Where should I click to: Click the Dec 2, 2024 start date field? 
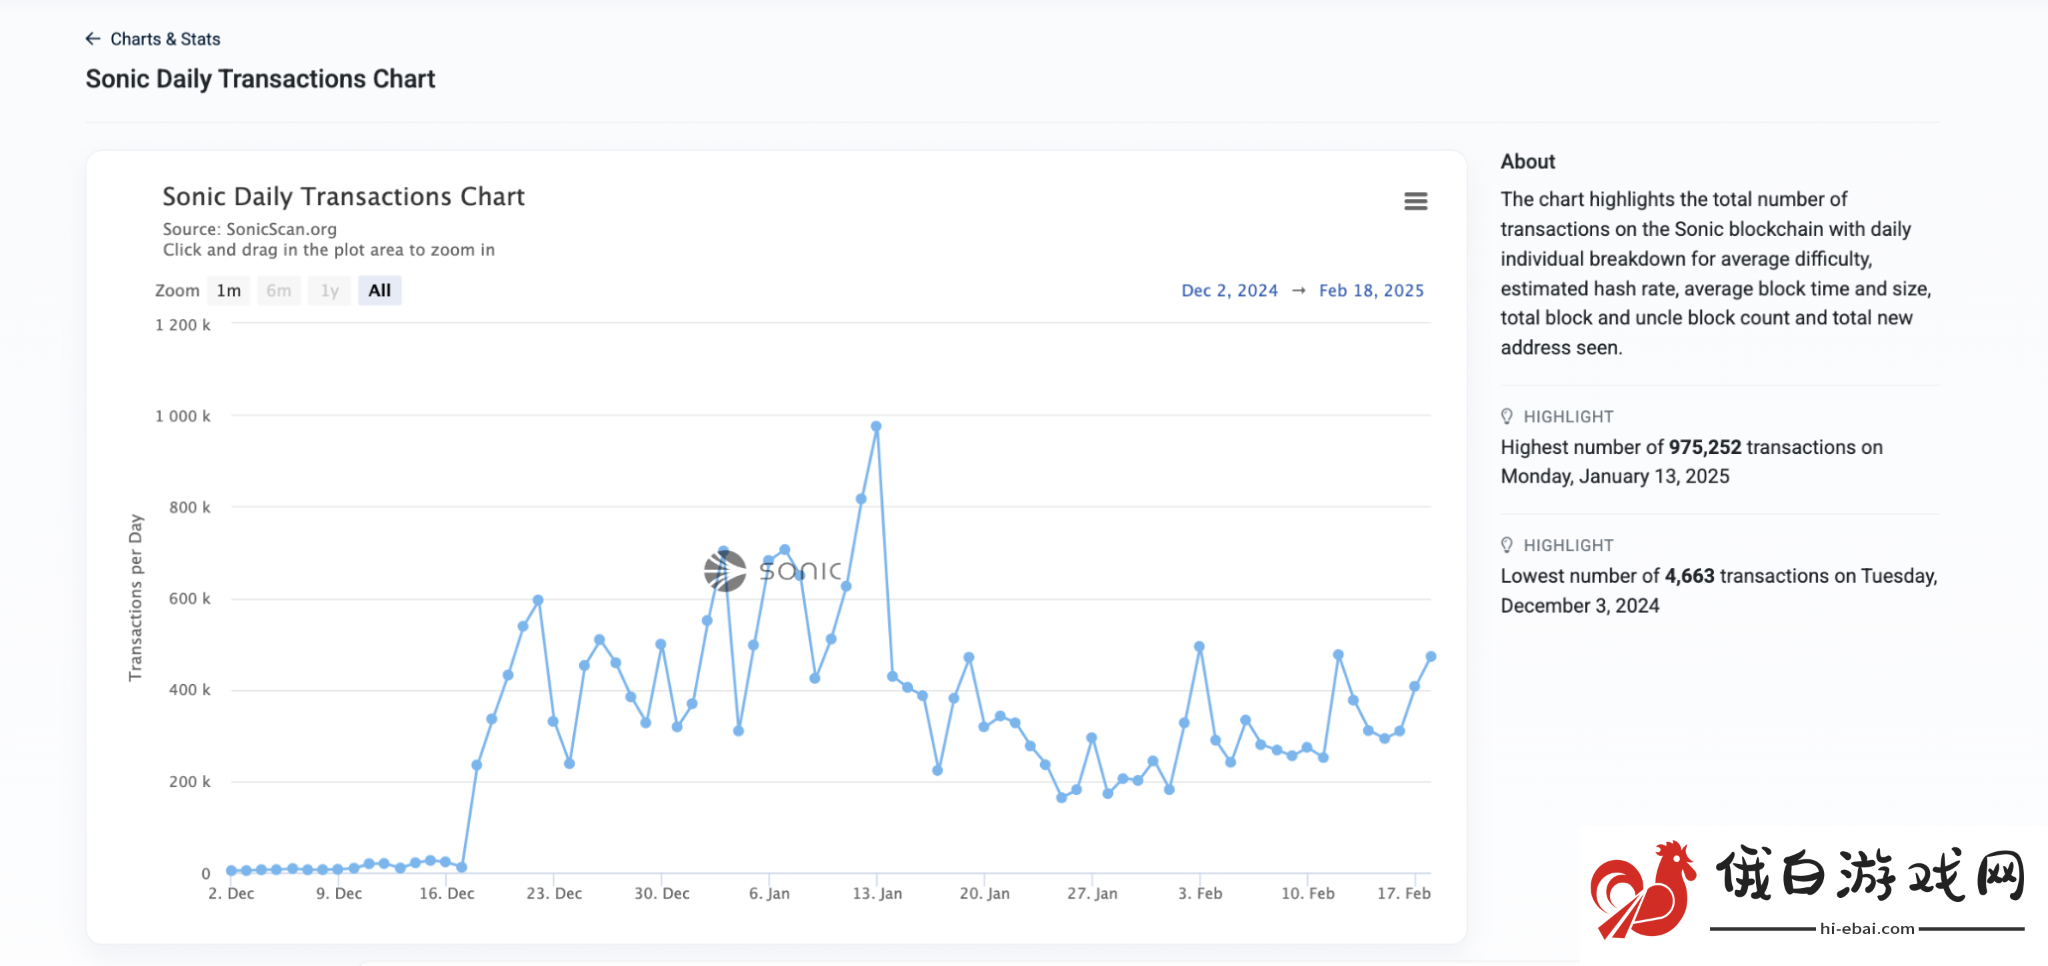click(1229, 291)
